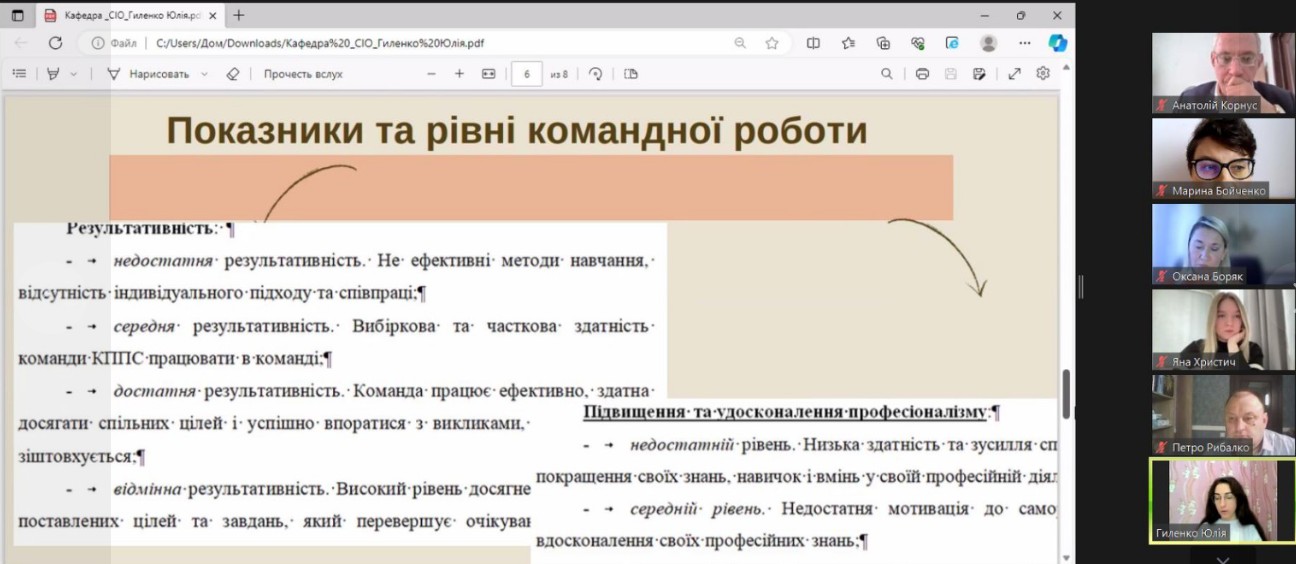Image resolution: width=1296 pixels, height=564 pixels.
Task: Expand the highlight tool color dropdown
Action: click(x=73, y=74)
